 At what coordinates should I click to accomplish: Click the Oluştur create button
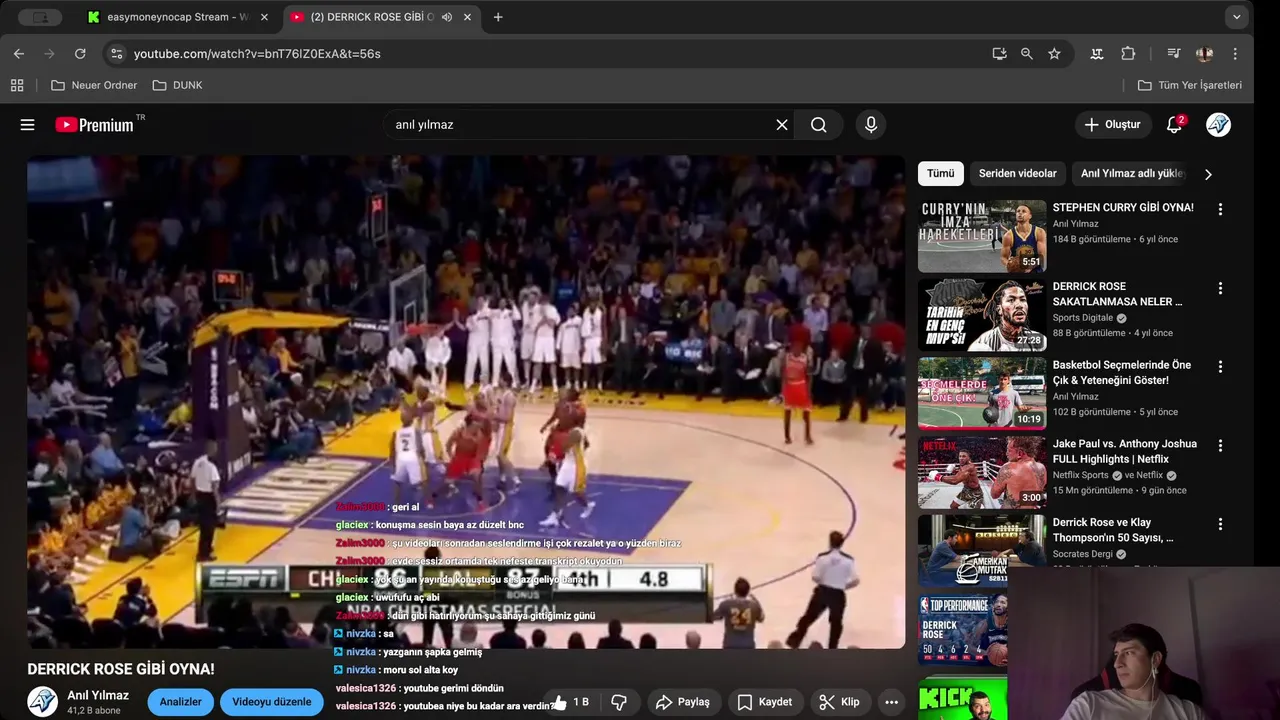tap(1112, 125)
